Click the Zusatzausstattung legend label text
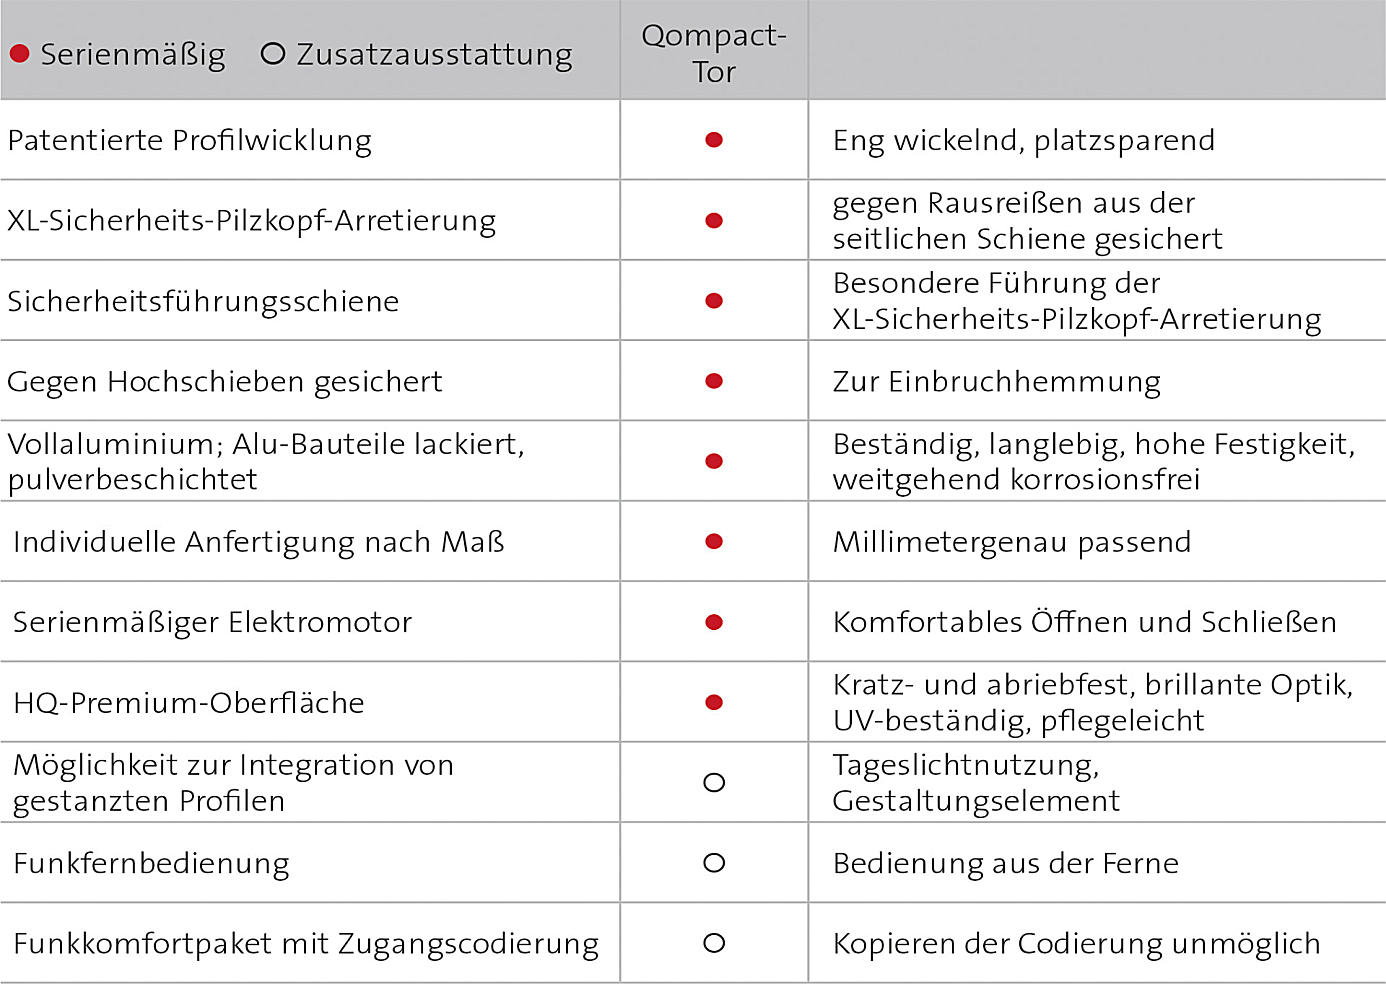The height and width of the screenshot is (984, 1386). click(434, 54)
